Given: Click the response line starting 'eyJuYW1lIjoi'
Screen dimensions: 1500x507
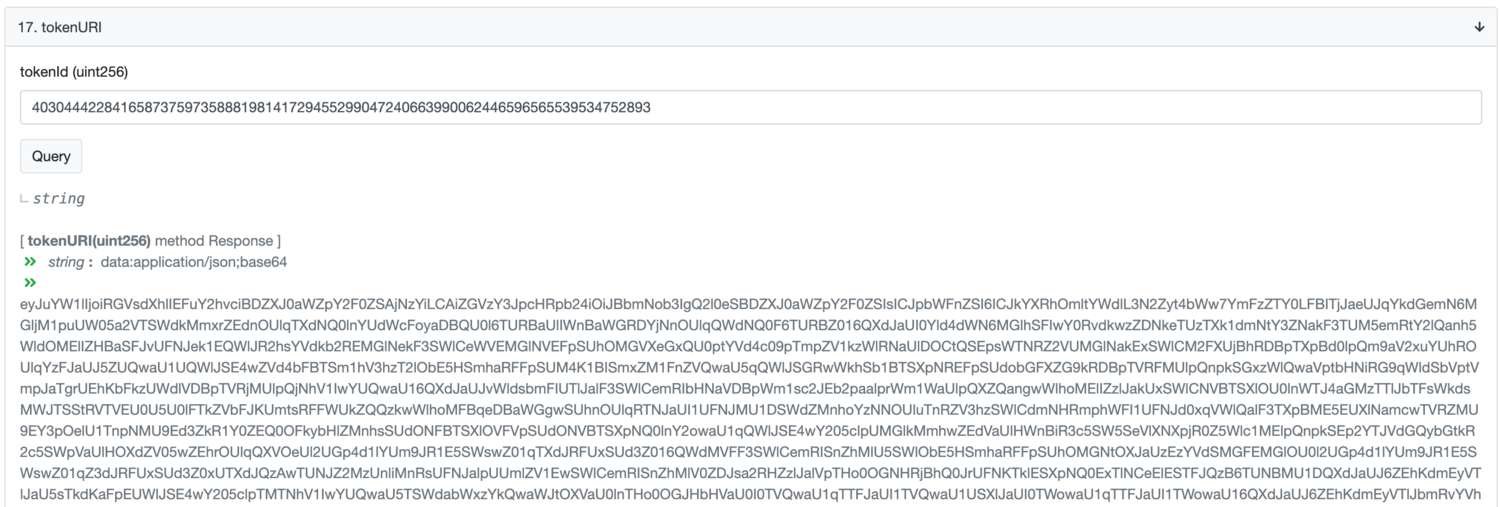Looking at the screenshot, I should coord(748,303).
